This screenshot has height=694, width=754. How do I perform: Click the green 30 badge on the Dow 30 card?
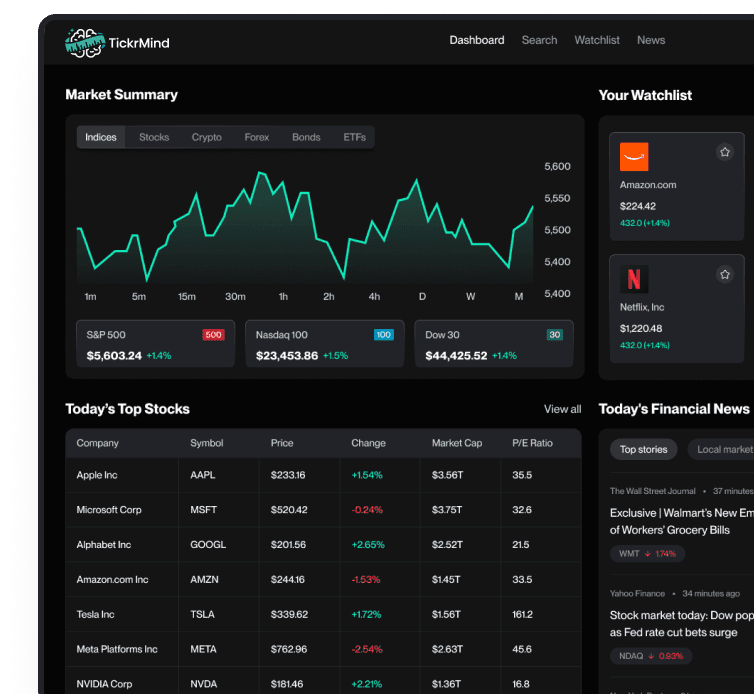(x=554, y=335)
